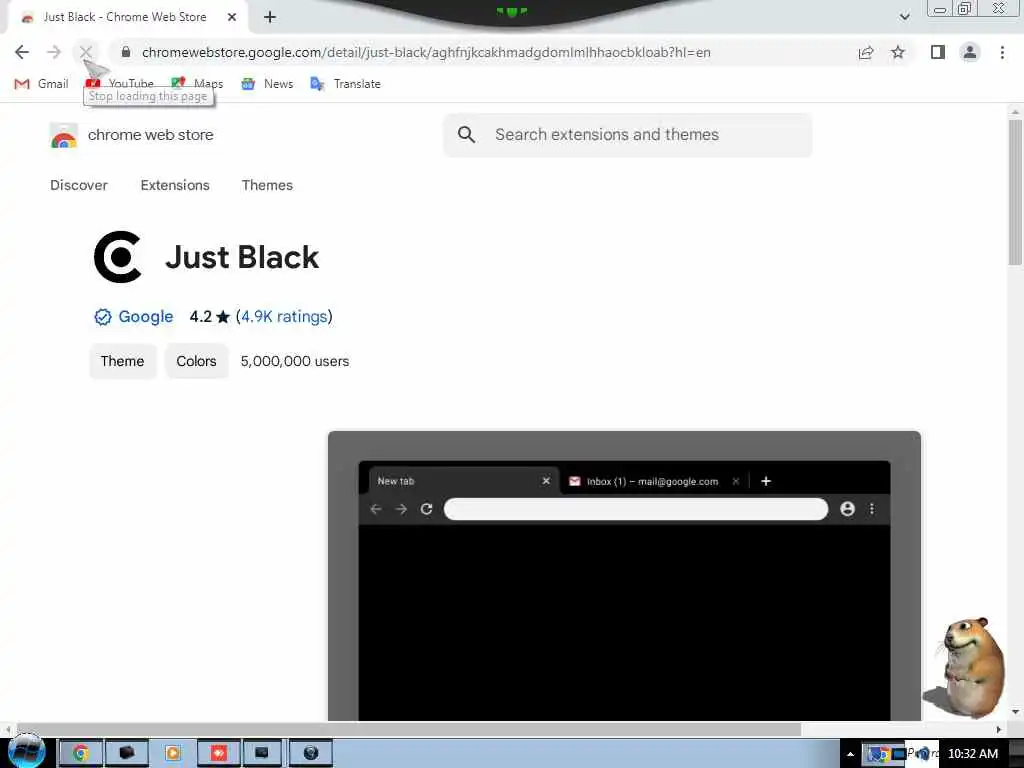The image size is (1024, 768).
Task: Click the red recorder taskbar icon
Action: (x=218, y=753)
